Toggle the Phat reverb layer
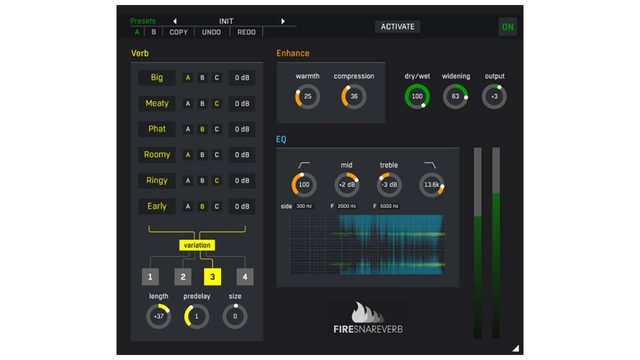This screenshot has height=360, width=640. click(157, 129)
